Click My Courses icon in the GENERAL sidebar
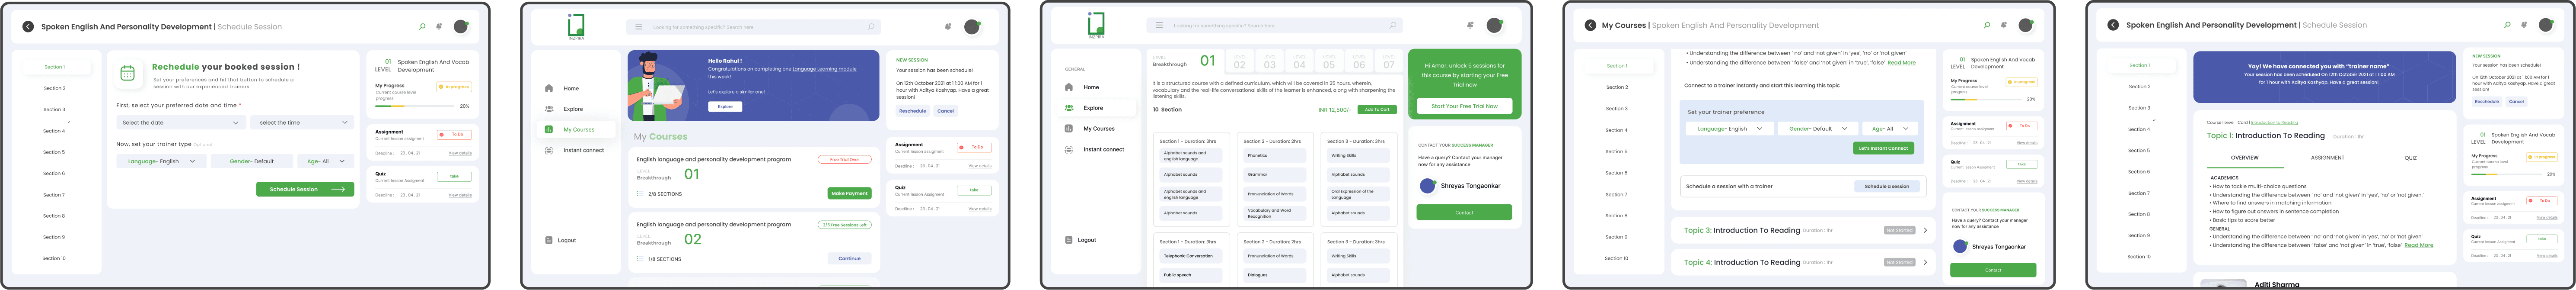The height and width of the screenshot is (290, 2576). pos(1069,128)
